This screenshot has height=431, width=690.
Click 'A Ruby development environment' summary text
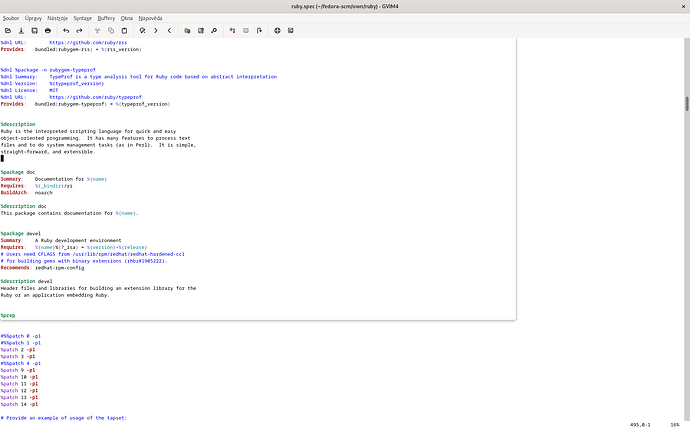click(x=78, y=240)
